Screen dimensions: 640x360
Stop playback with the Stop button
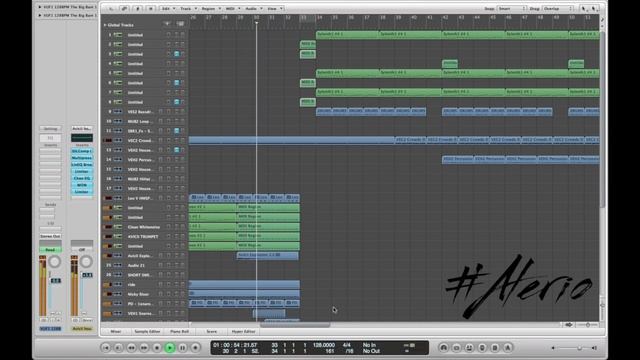(157, 348)
